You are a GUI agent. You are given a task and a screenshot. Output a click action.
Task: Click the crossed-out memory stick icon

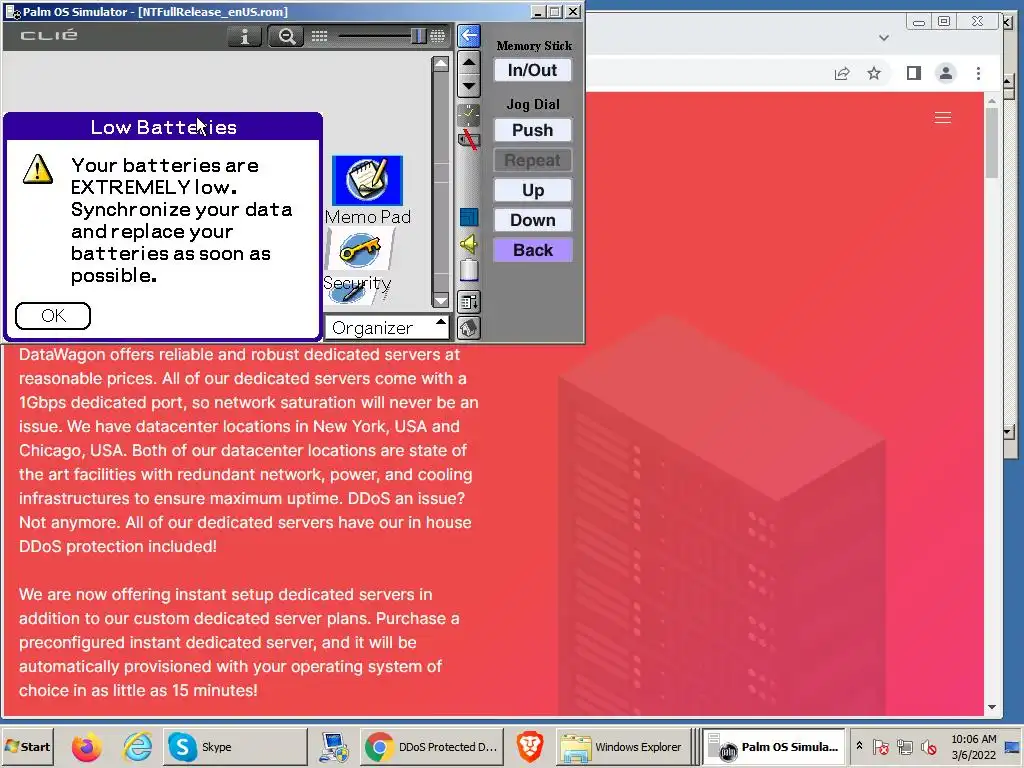coord(469,139)
